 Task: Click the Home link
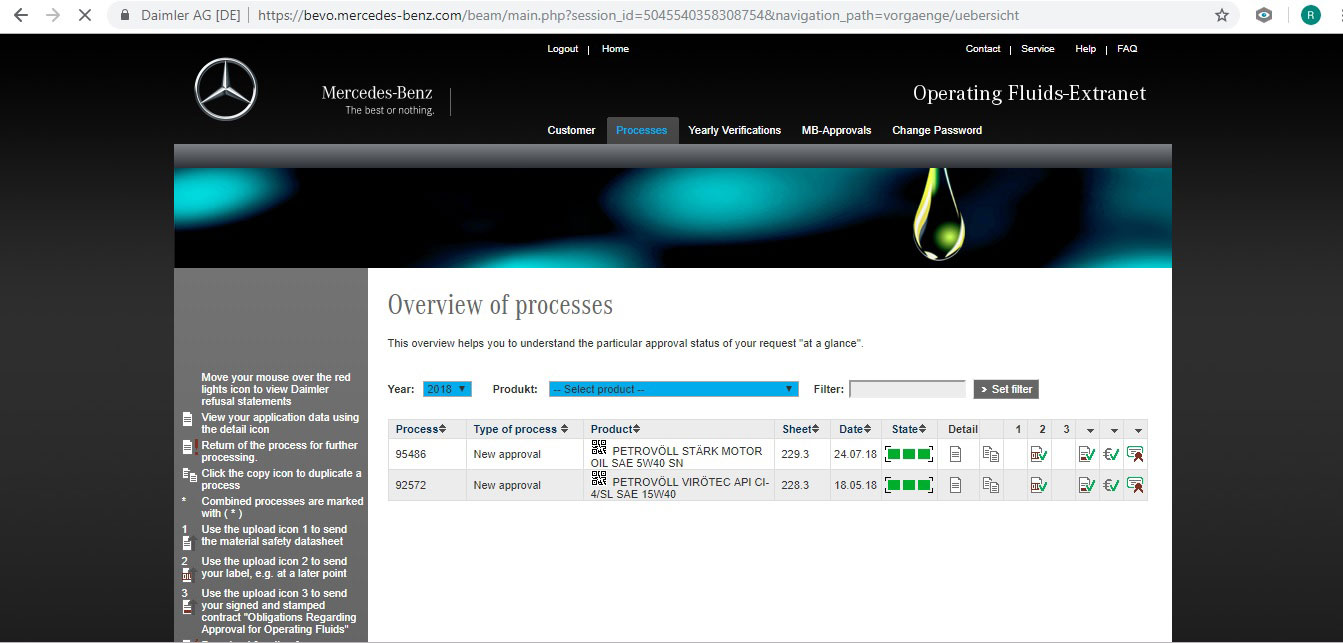[615, 49]
